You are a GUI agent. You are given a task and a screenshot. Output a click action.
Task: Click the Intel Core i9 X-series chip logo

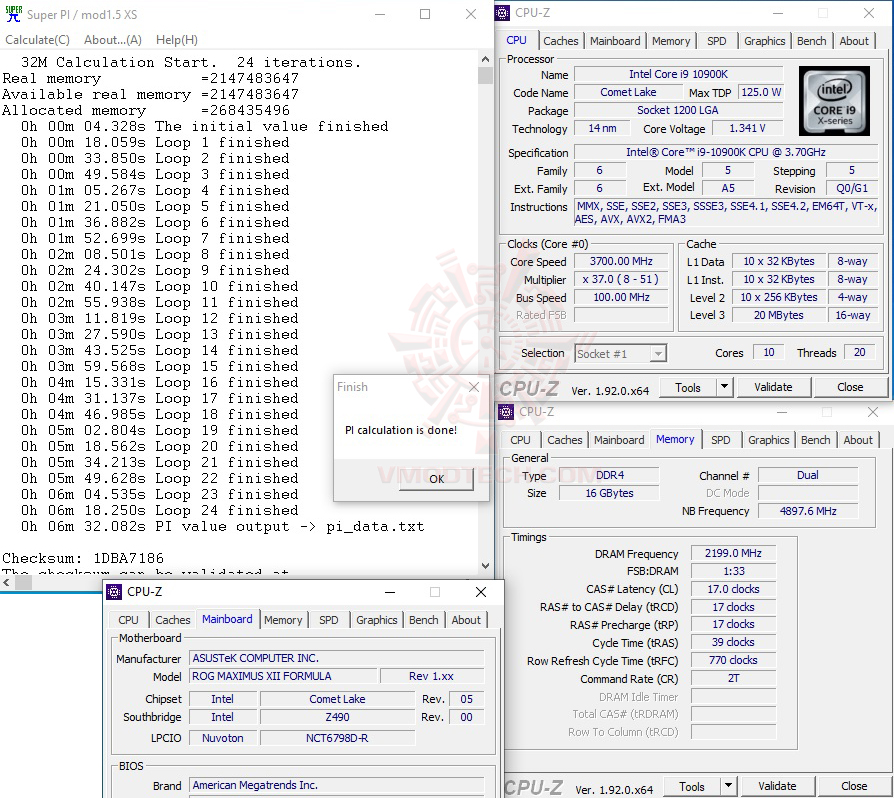(x=834, y=100)
